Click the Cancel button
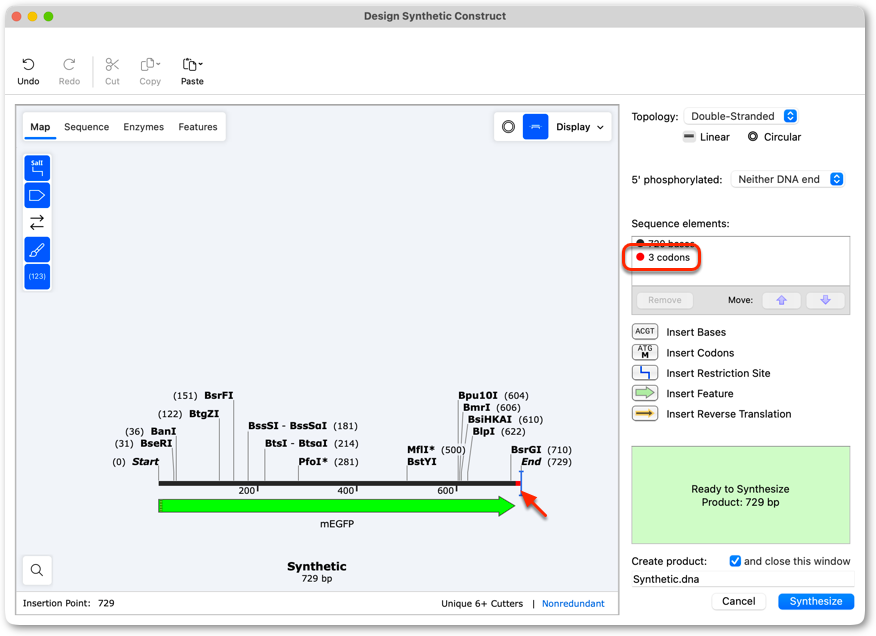Viewport: 876px width, 636px height. tap(739, 601)
